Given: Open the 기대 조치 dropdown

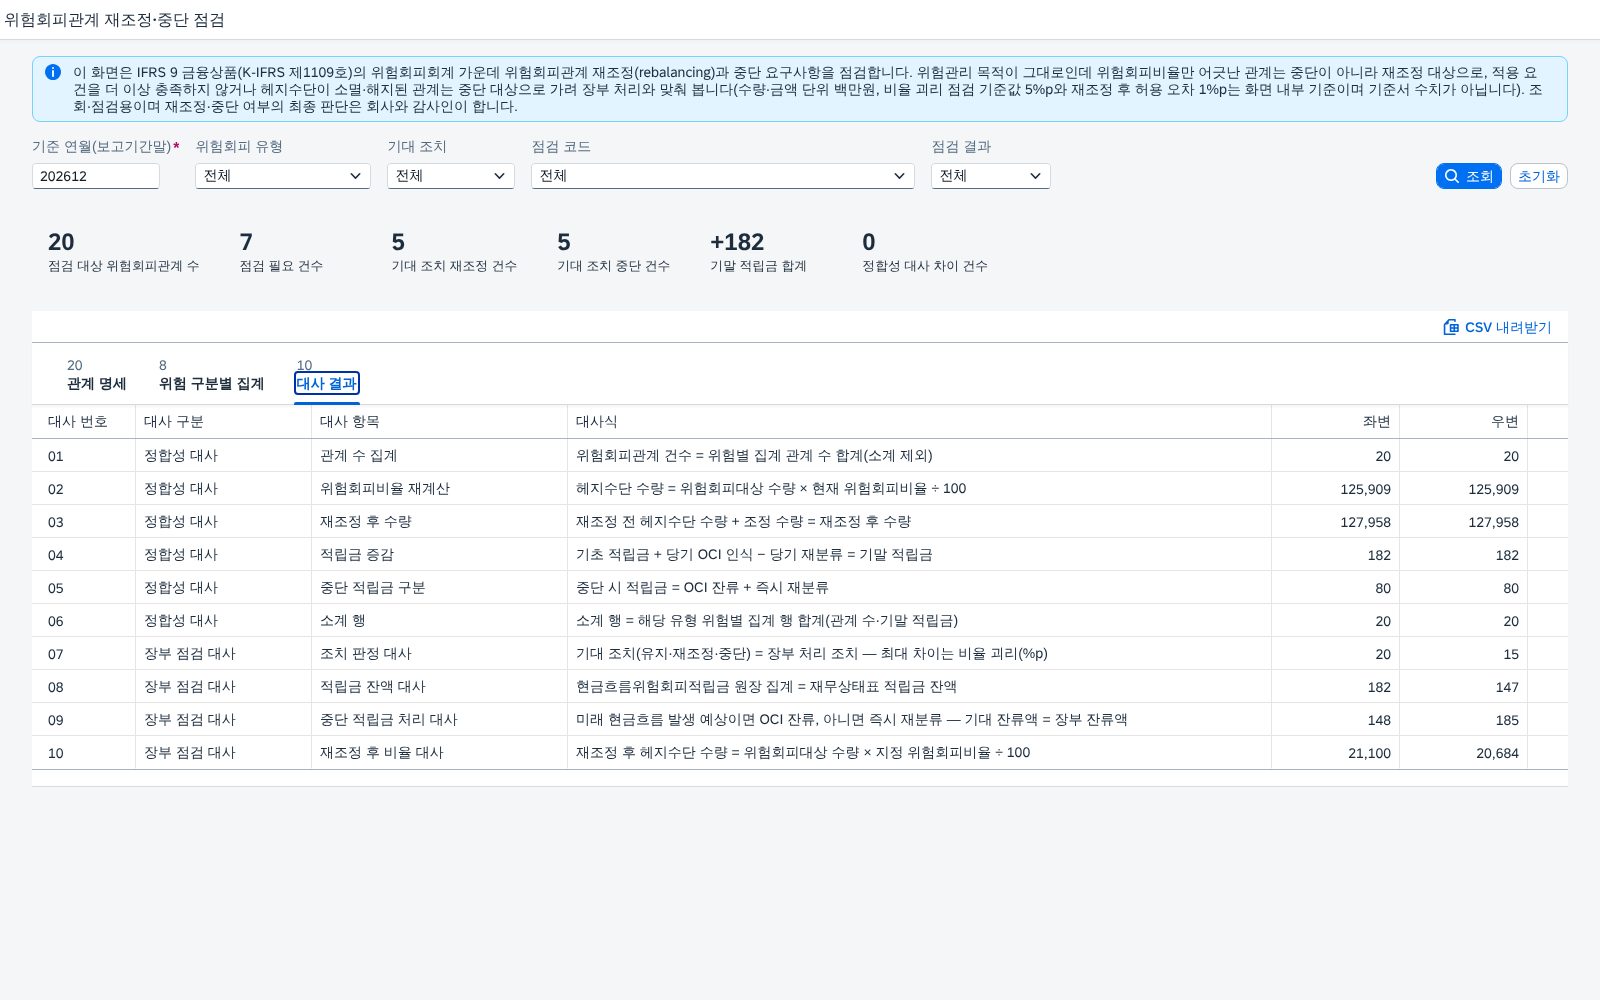Looking at the screenshot, I should [451, 176].
